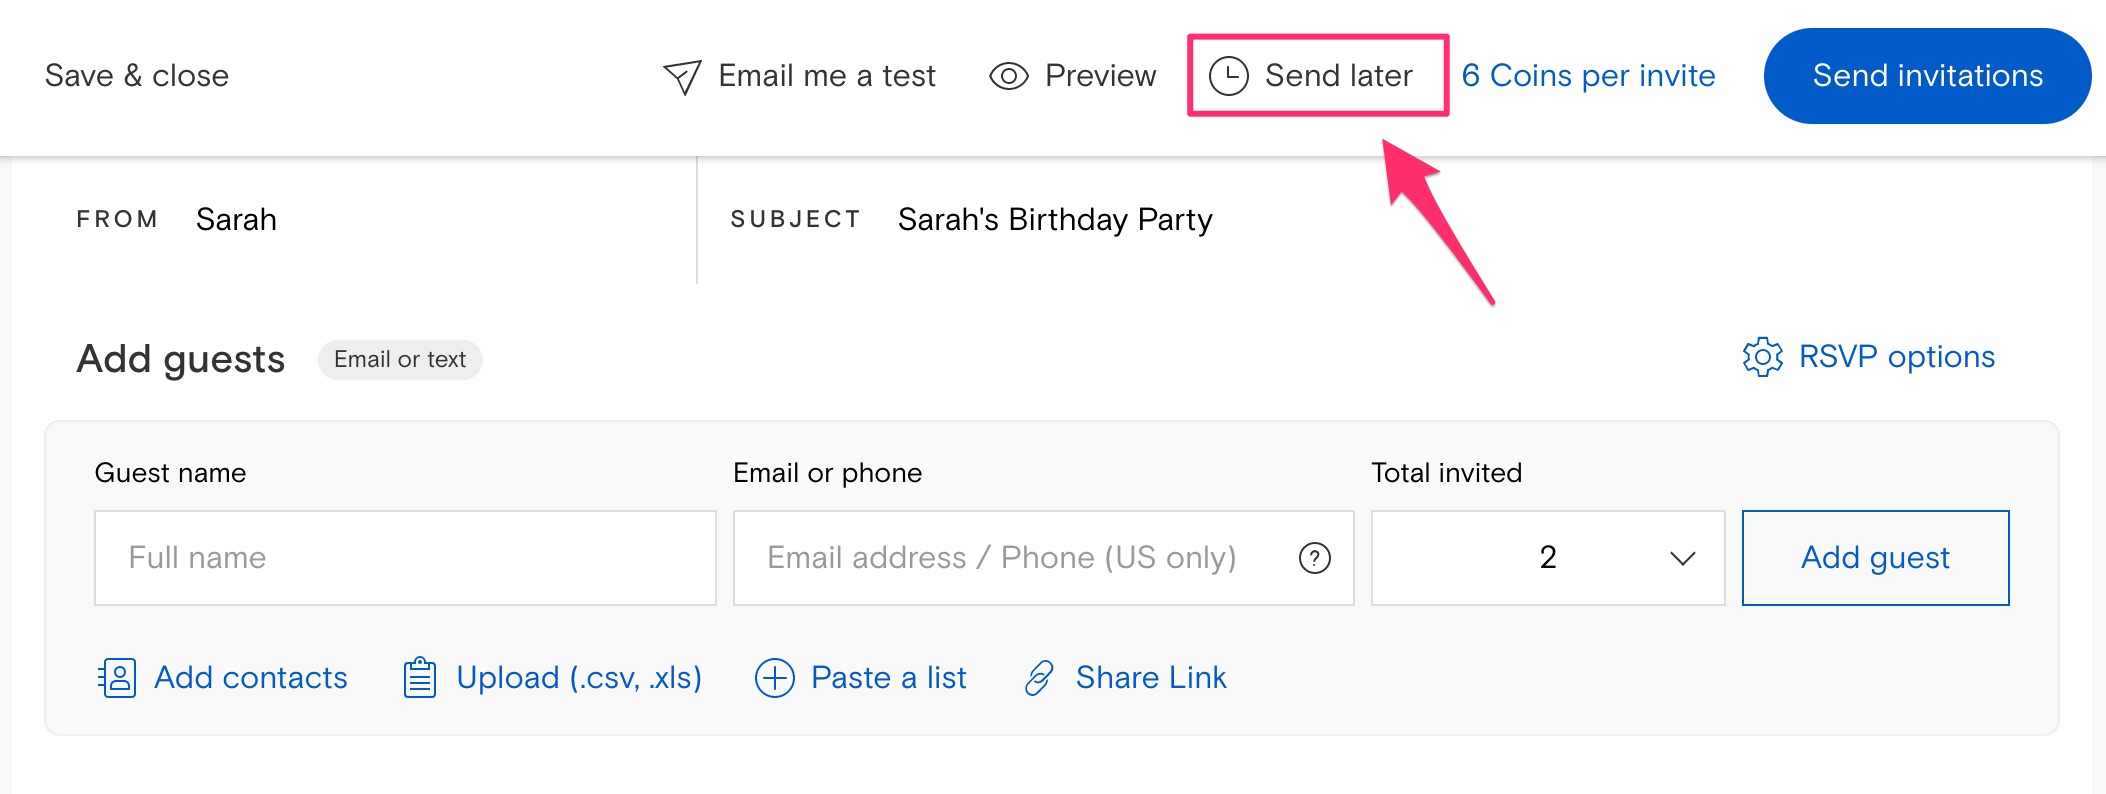Click the Full name guest input field
Screen dimensions: 2106x794
(404, 558)
